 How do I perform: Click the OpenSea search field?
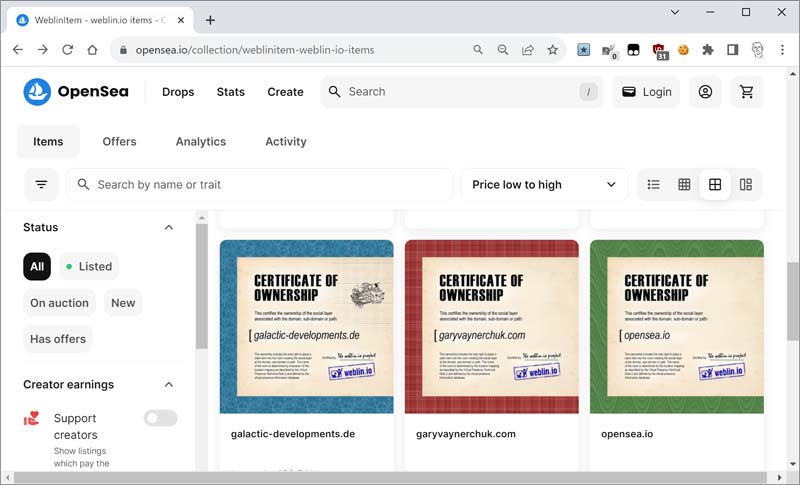[462, 92]
